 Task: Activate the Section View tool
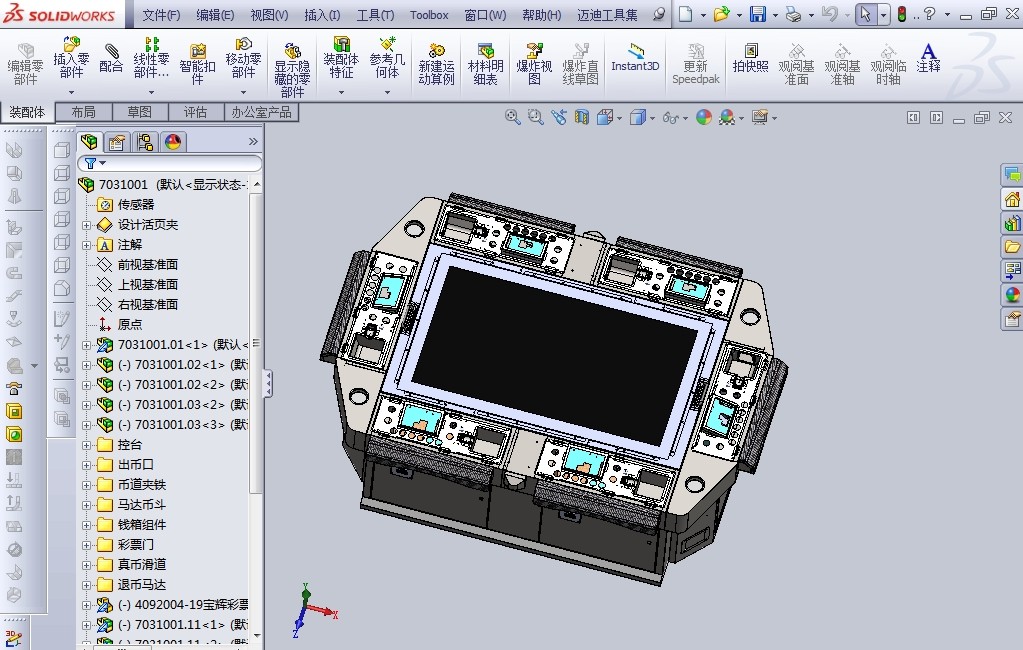580,117
